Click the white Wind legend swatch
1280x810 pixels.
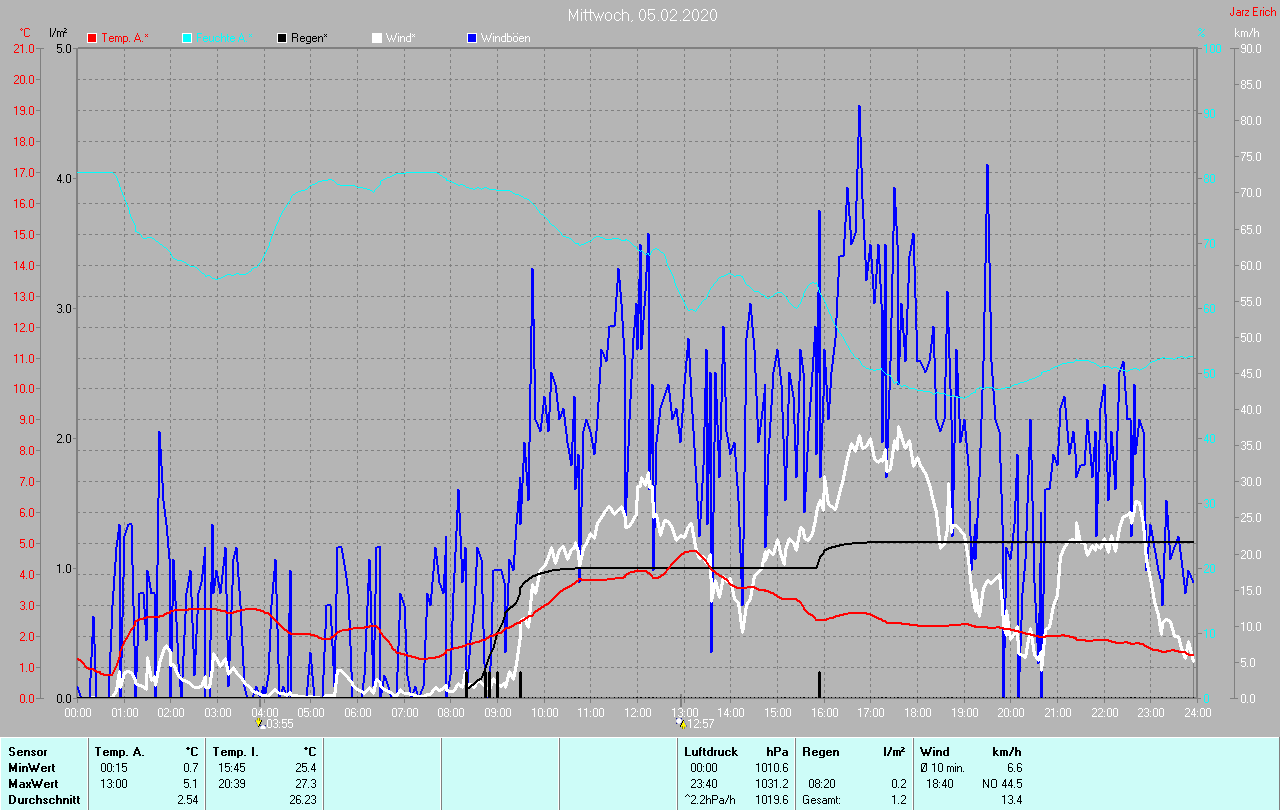click(x=377, y=38)
